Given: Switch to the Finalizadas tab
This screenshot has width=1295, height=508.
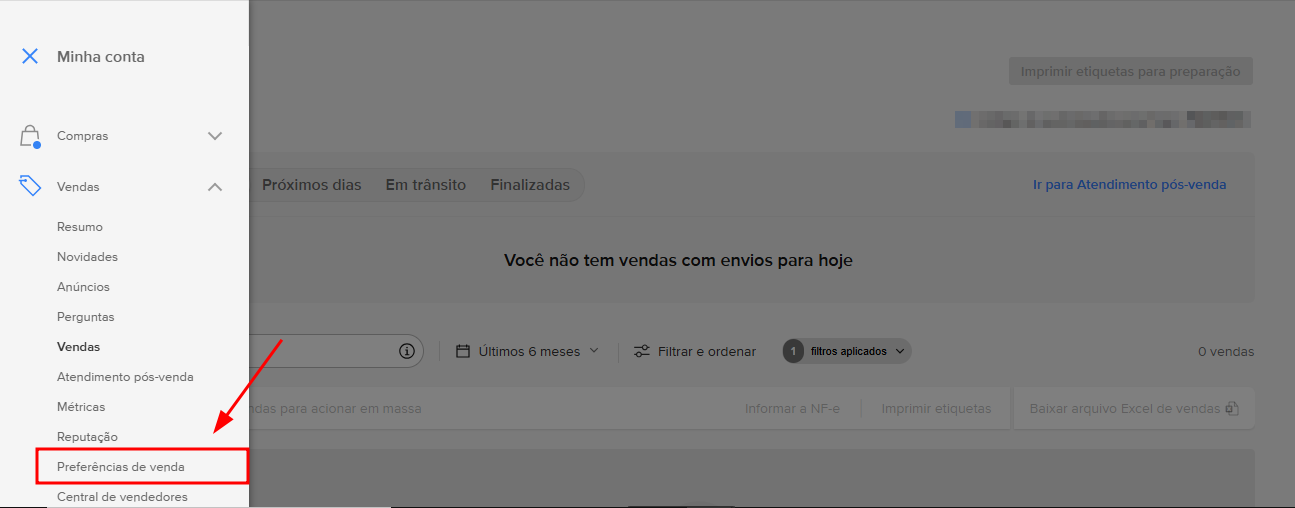Looking at the screenshot, I should 530,185.
